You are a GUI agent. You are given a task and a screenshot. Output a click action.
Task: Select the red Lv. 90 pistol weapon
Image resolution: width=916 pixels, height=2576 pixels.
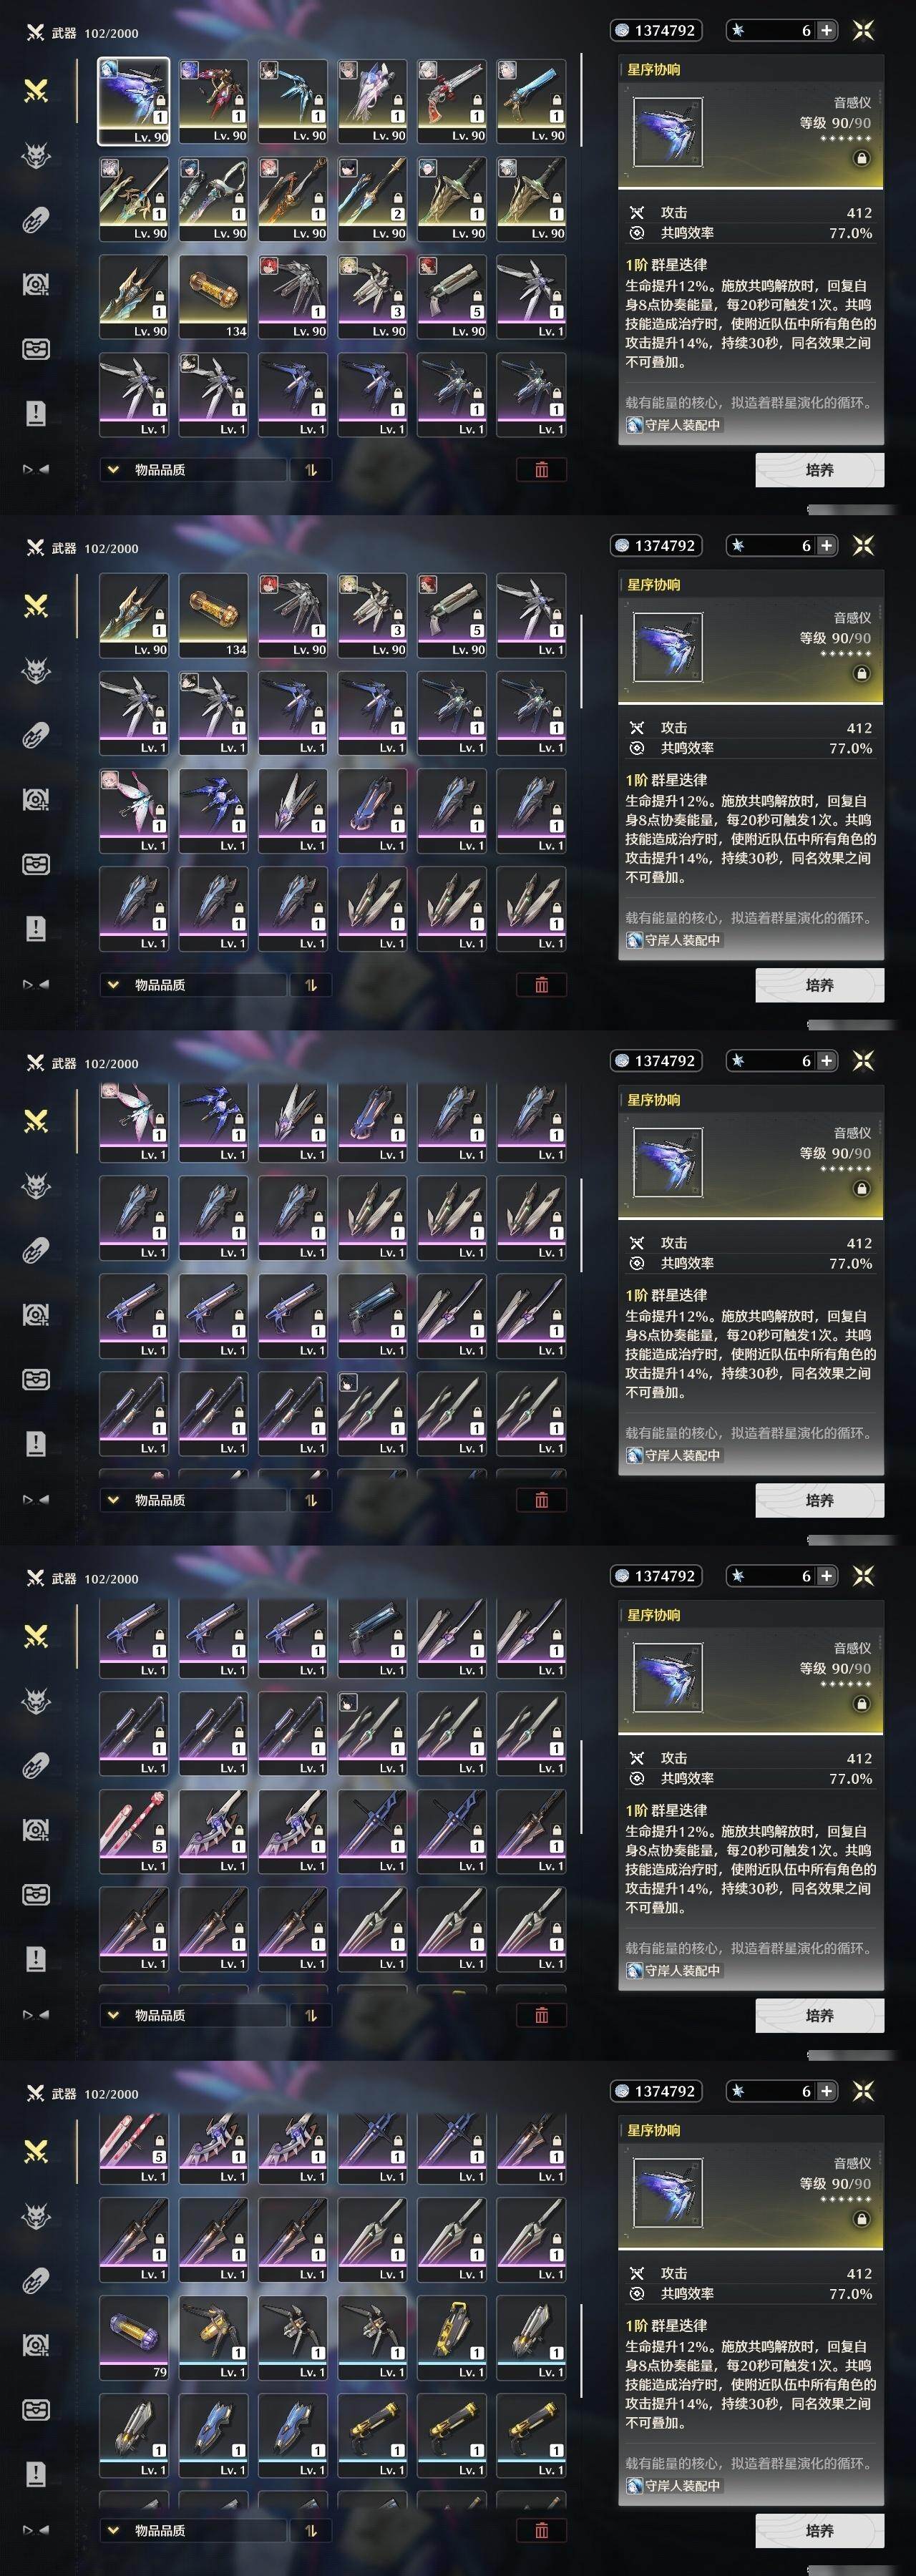click(x=452, y=101)
